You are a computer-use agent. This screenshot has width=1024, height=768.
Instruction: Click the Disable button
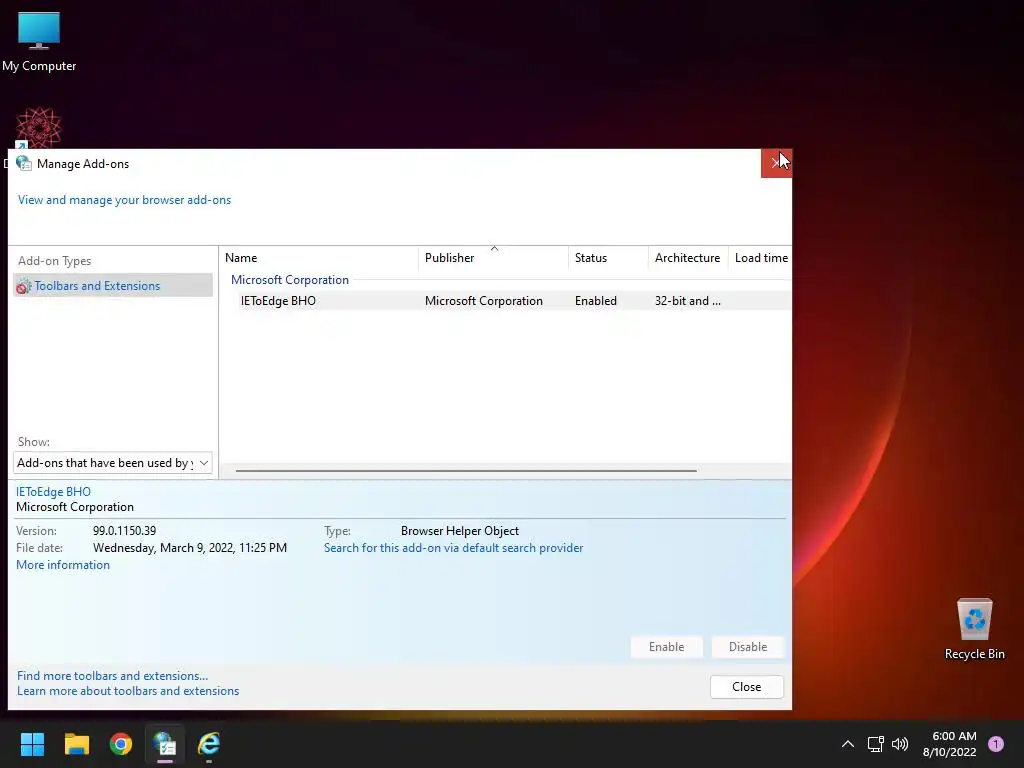(748, 647)
